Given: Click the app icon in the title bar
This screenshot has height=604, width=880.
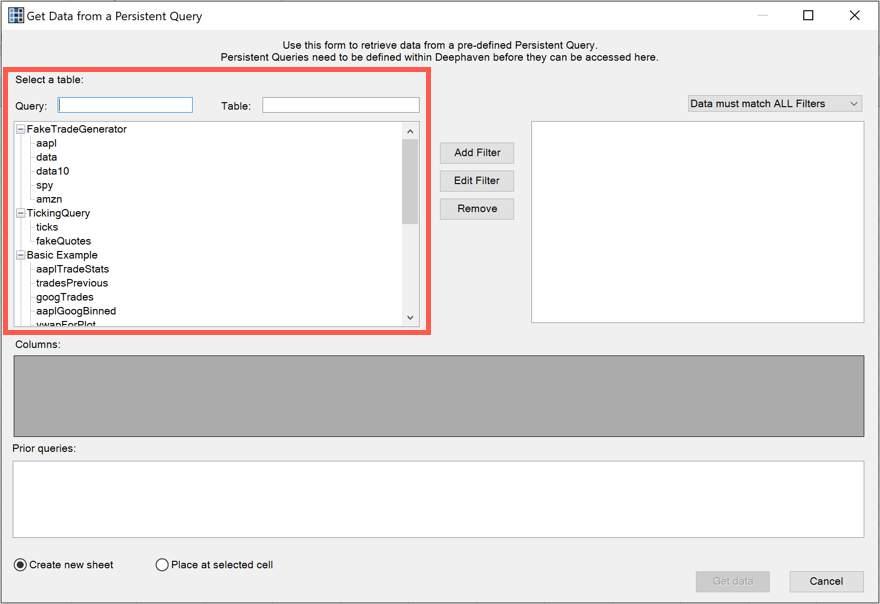Looking at the screenshot, I should click(16, 16).
